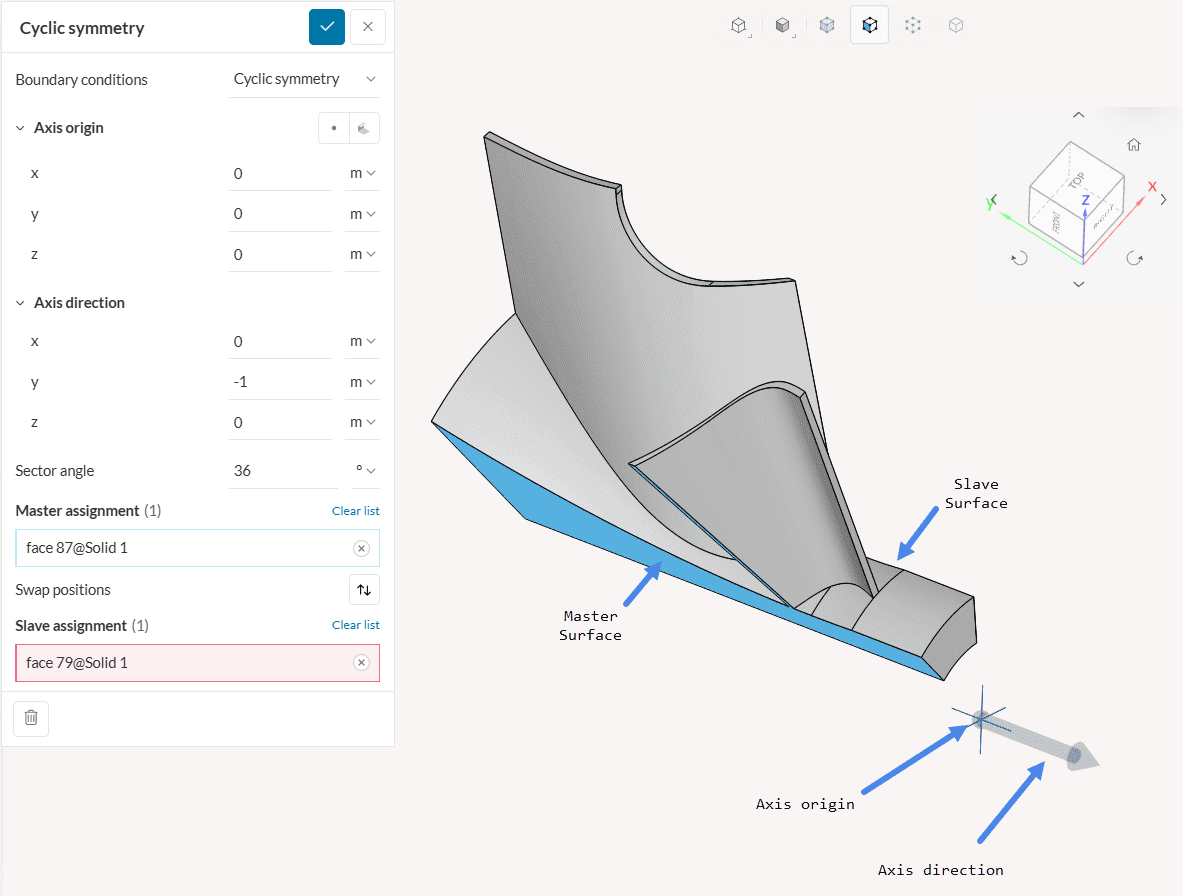Rotate view counterclockwise on the orientation cube
Viewport: 1183px width, 896px height.
coord(1019,258)
